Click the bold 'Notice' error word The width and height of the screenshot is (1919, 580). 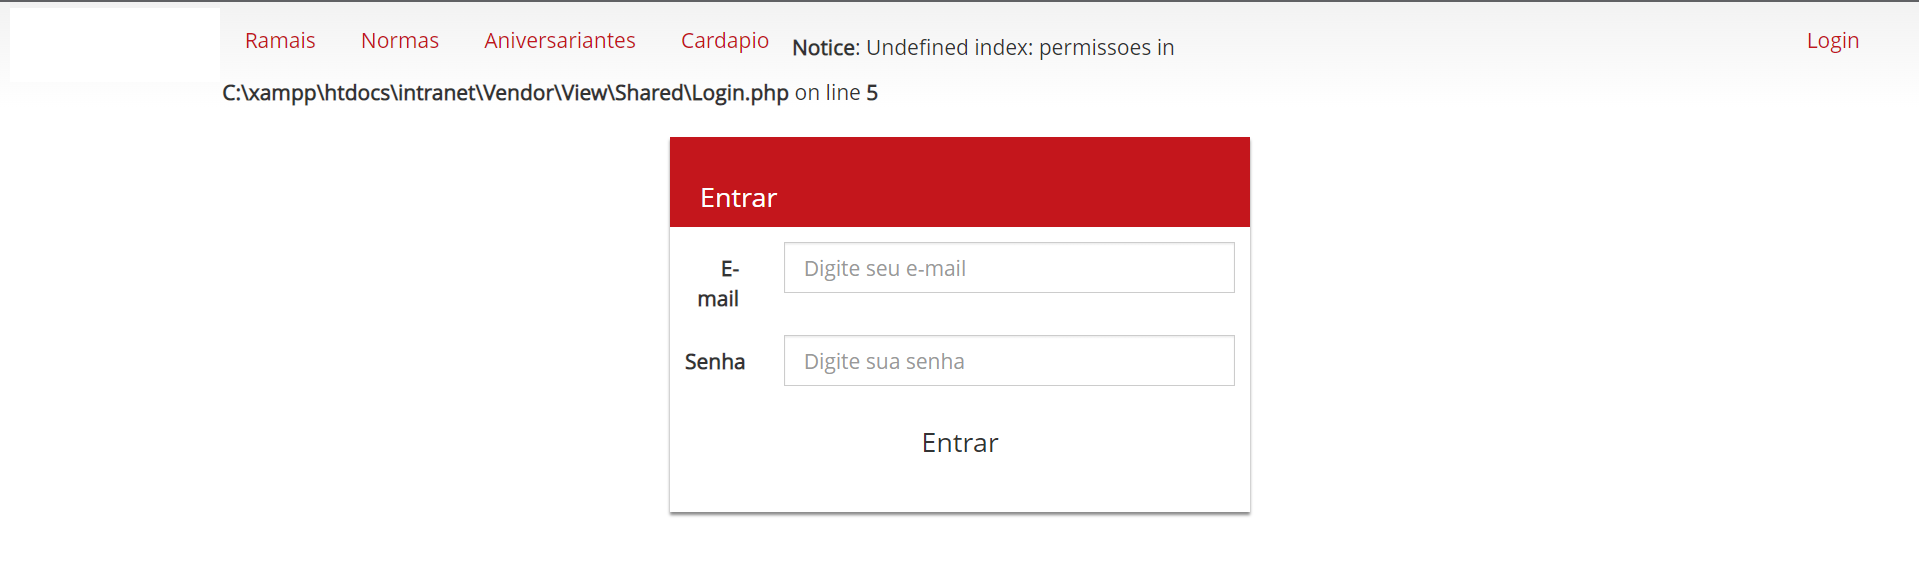(826, 47)
